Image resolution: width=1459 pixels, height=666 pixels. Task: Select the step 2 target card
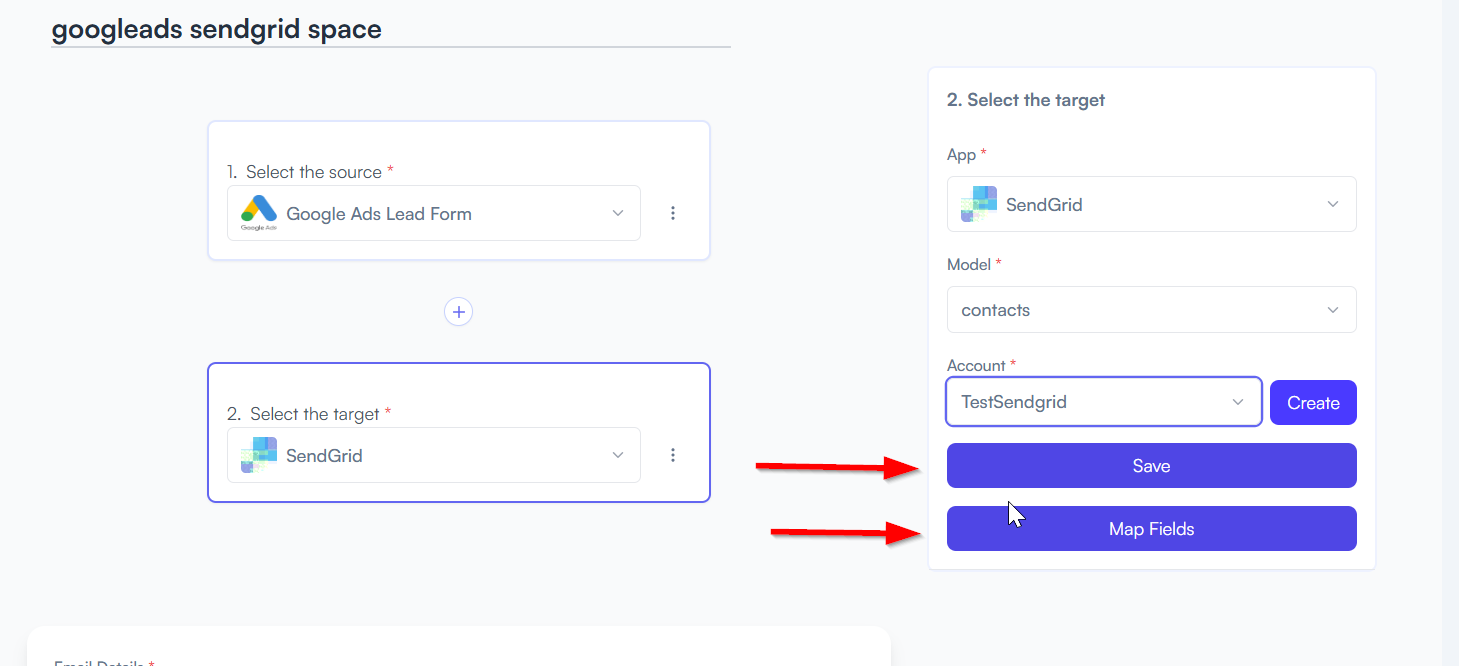[x=459, y=432]
